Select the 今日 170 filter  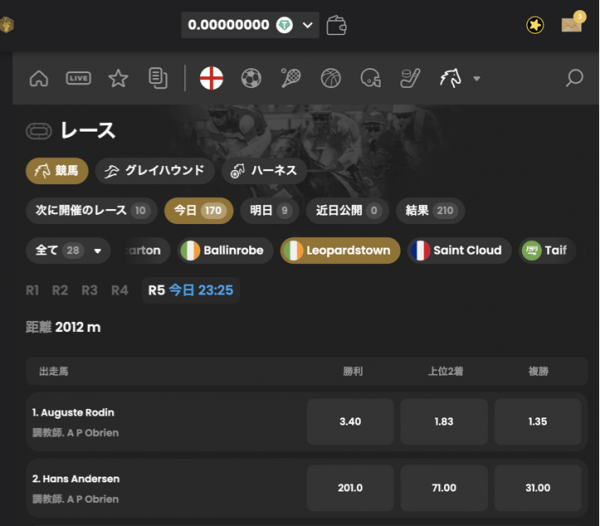[x=199, y=210]
